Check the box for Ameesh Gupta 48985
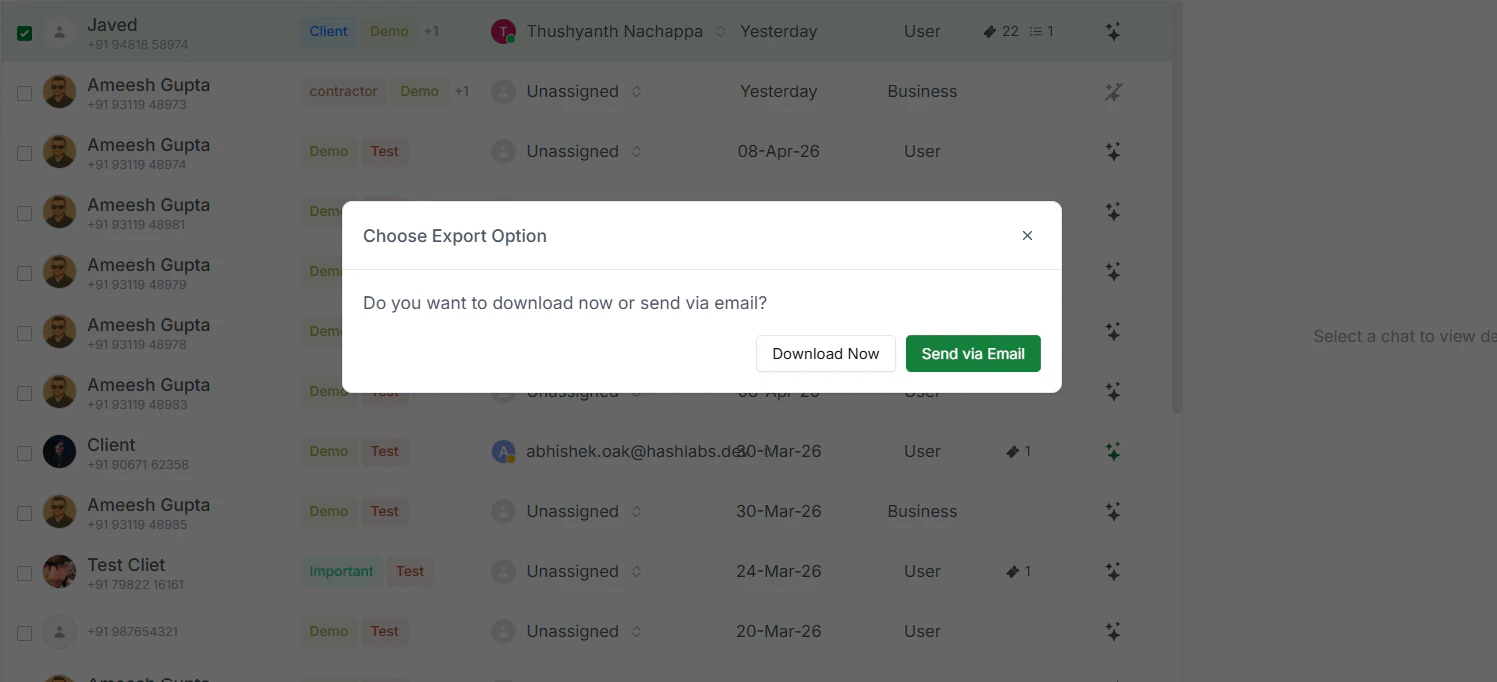The height and width of the screenshot is (682, 1497). coord(25,513)
